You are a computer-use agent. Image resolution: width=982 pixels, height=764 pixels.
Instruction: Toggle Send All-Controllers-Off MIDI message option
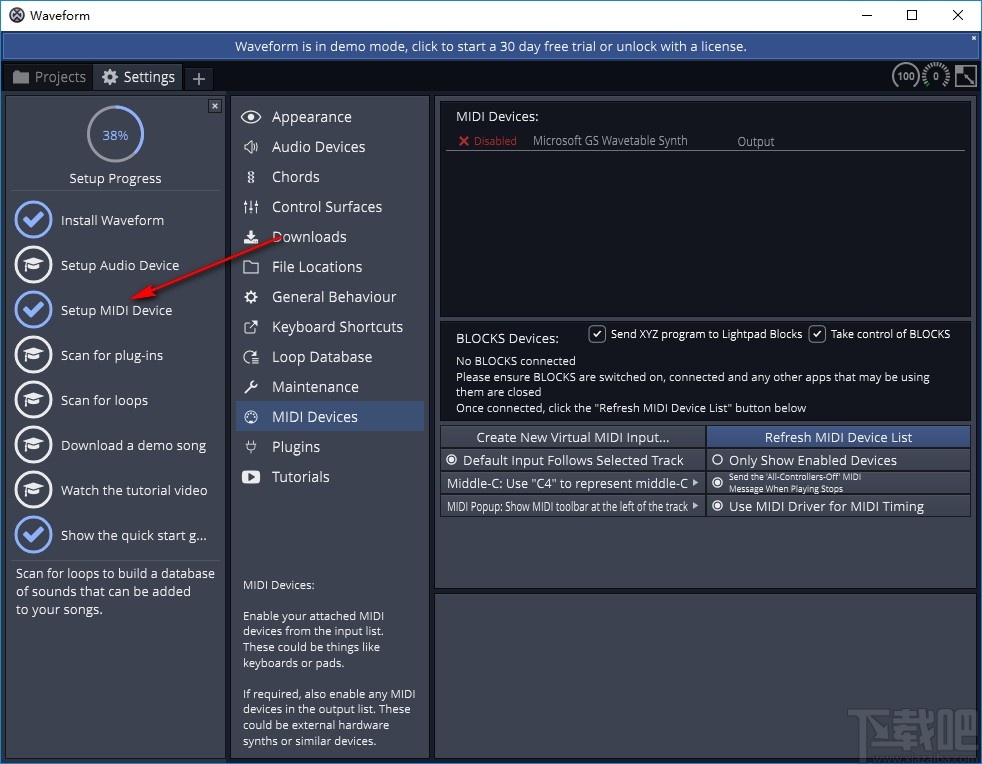point(839,483)
